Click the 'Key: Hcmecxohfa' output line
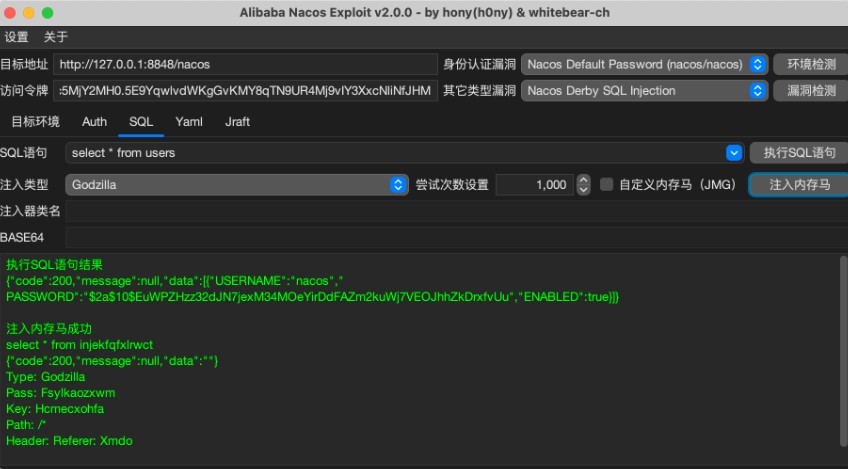Screen dimensions: 848x469 (55, 408)
